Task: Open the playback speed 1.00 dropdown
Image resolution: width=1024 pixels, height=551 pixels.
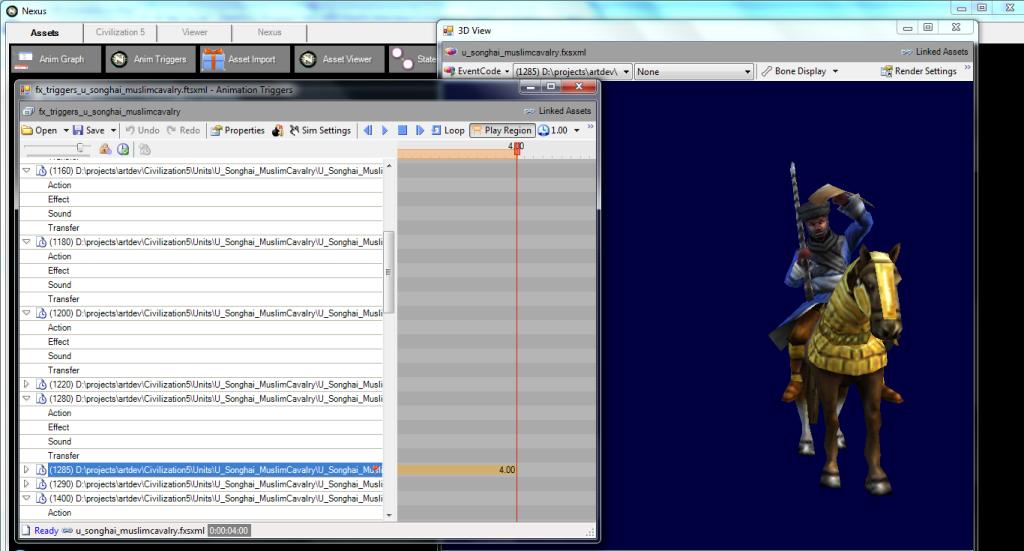Action: [x=577, y=131]
